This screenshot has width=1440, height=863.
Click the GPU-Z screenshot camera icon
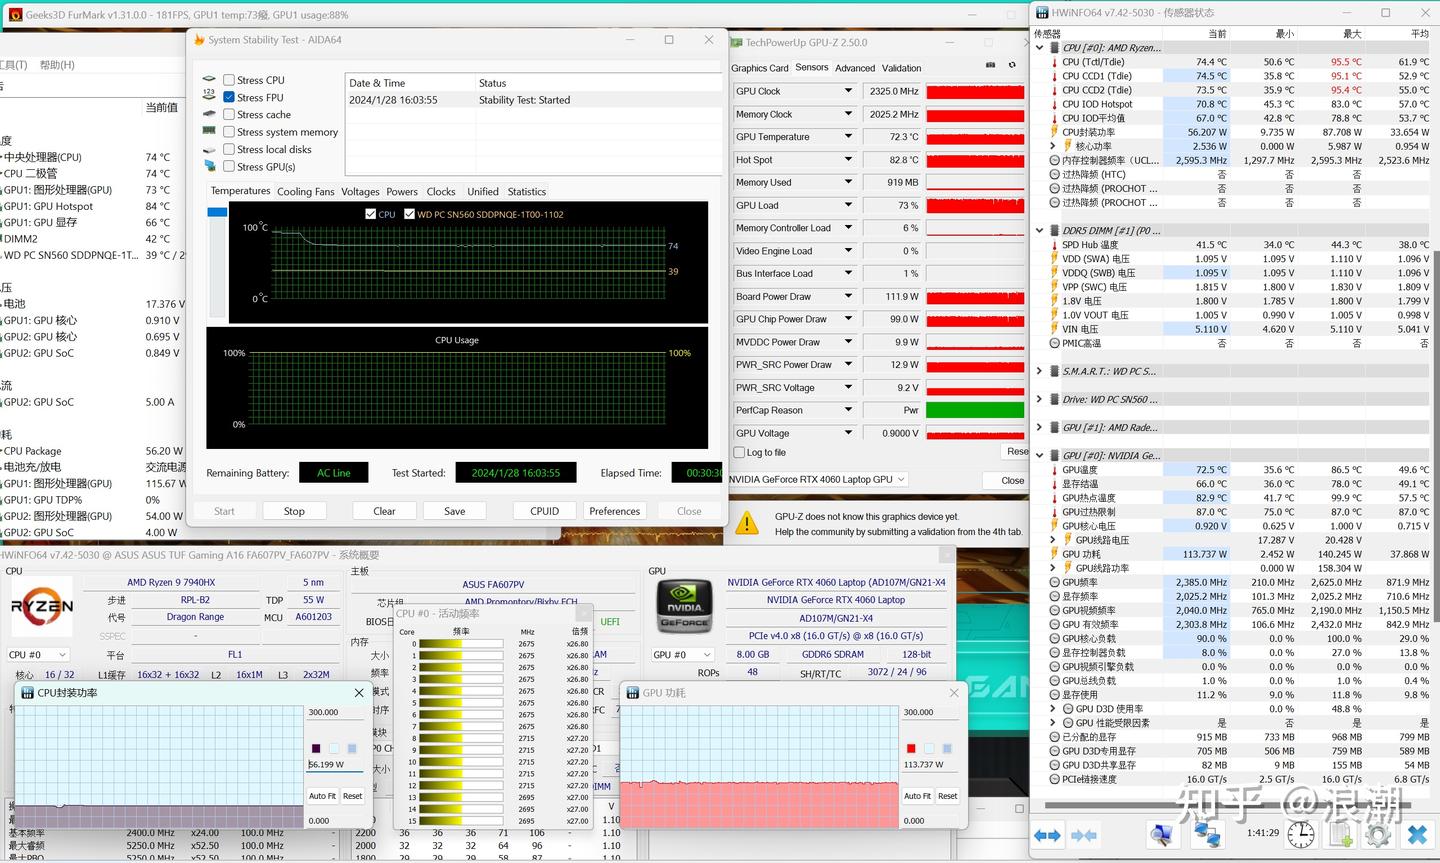coord(990,65)
